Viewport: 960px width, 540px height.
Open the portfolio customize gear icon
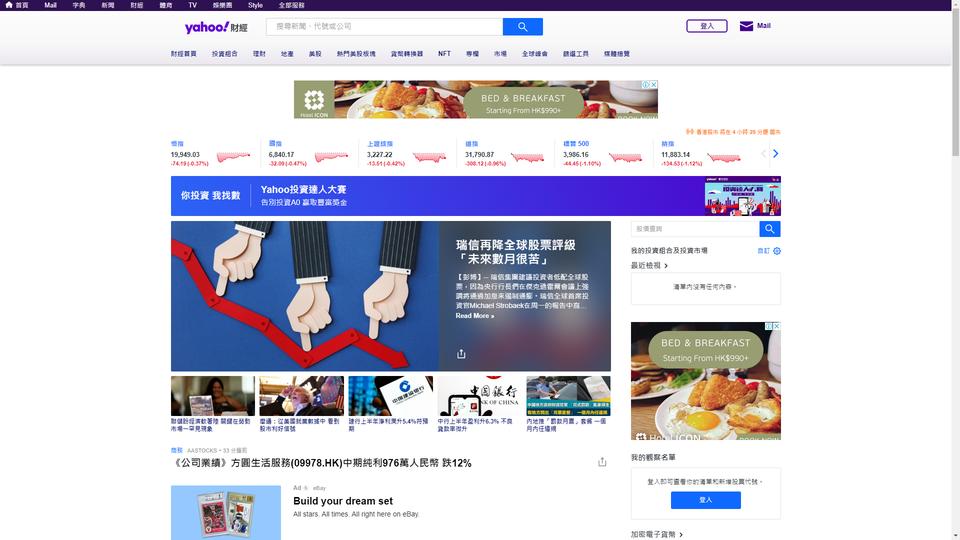coord(776,251)
